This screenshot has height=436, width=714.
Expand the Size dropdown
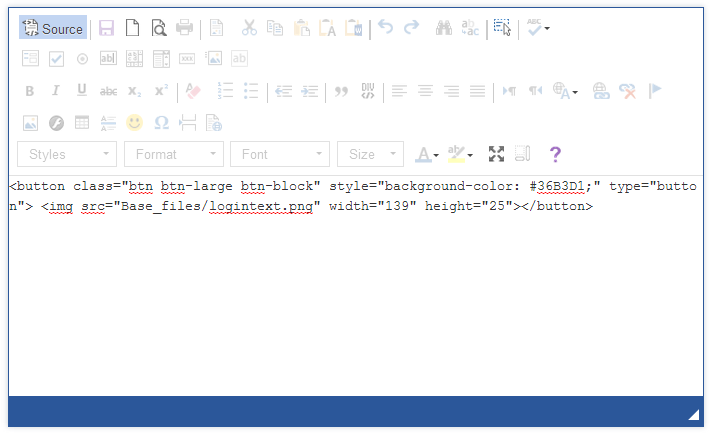[370, 154]
